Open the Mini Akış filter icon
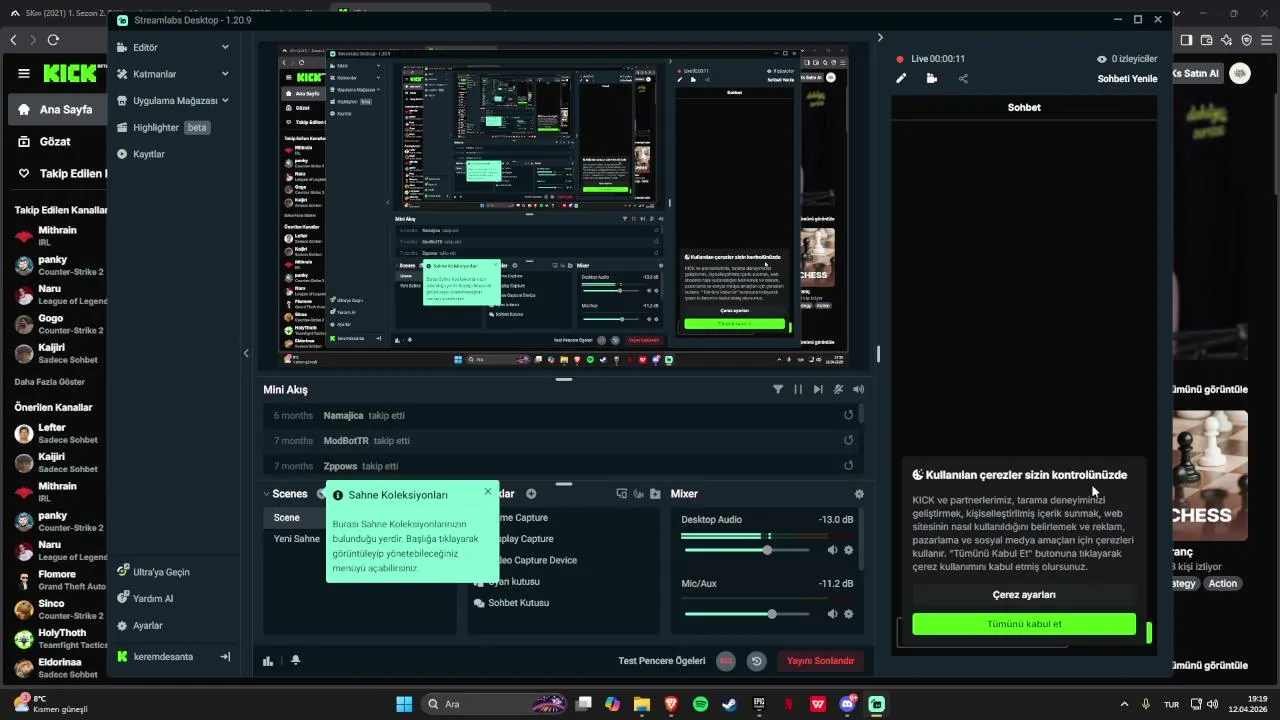 click(778, 389)
